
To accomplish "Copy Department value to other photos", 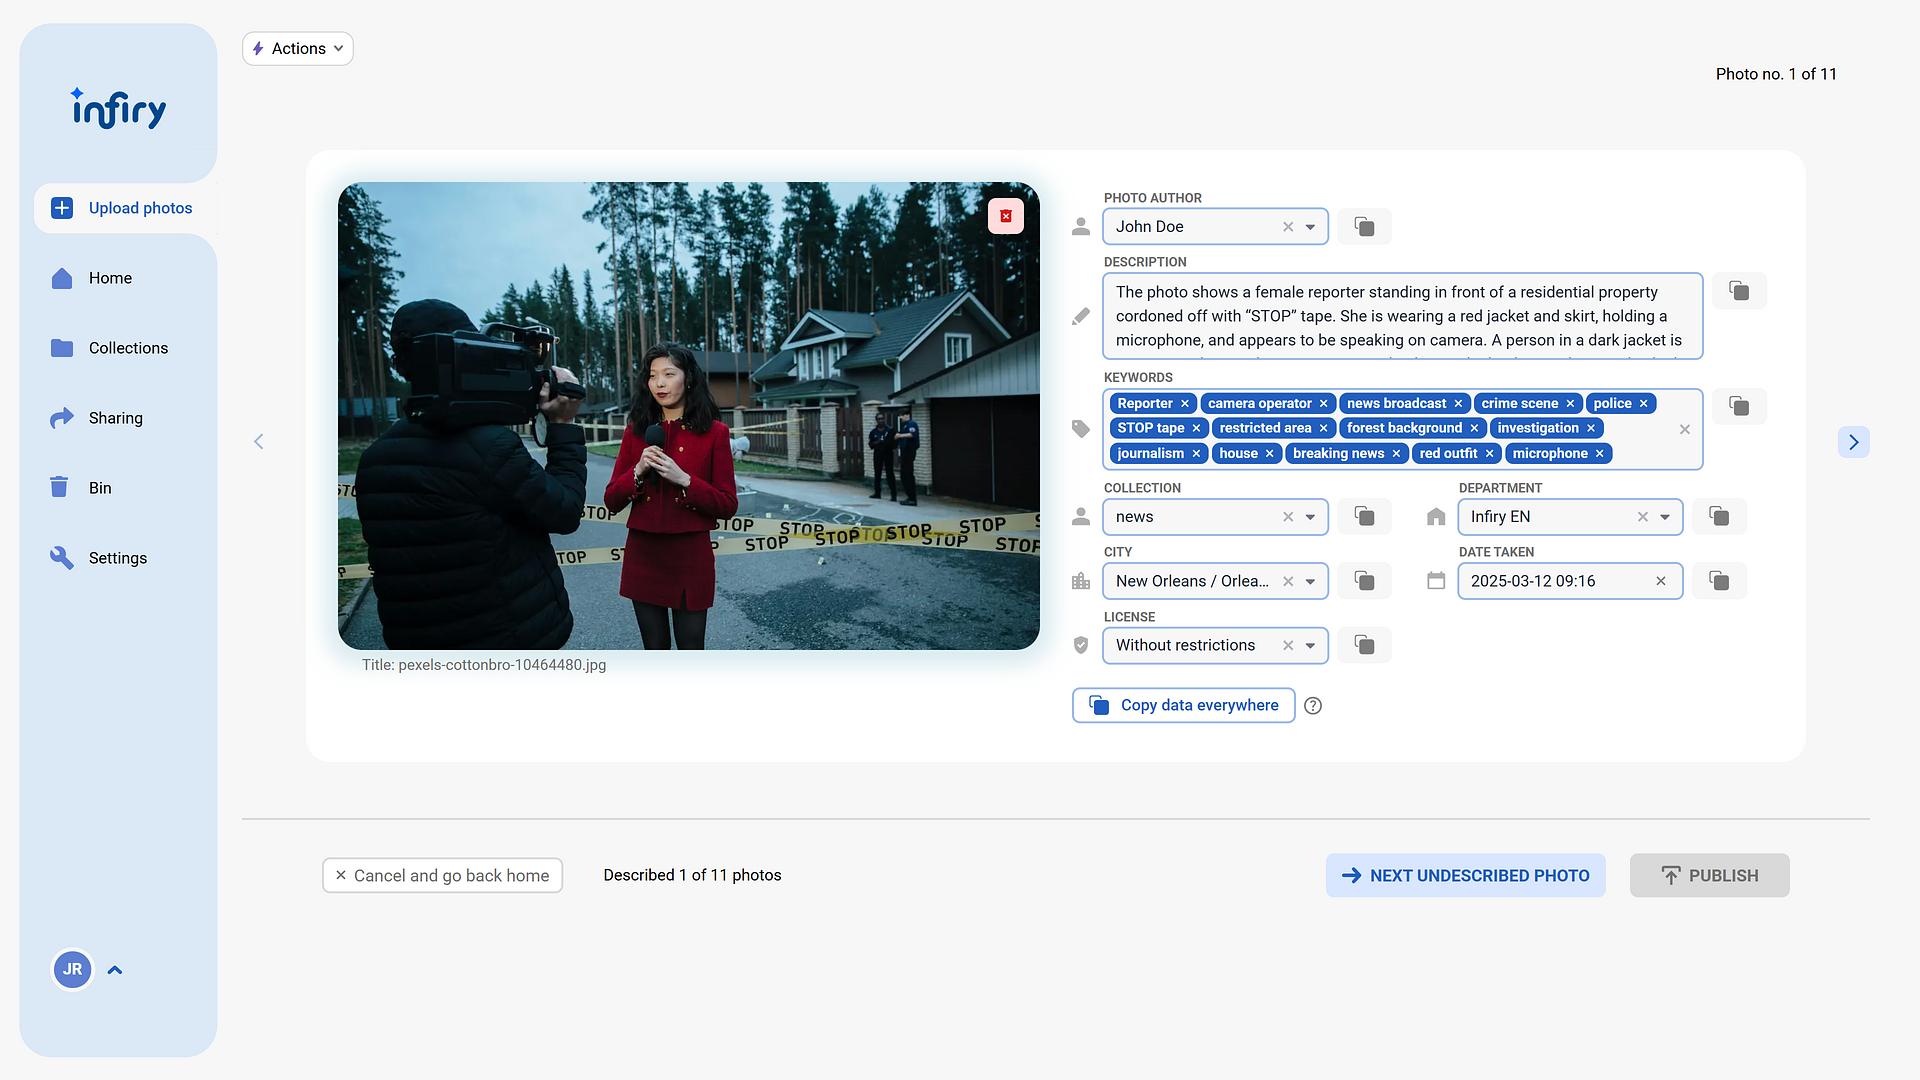I will pyautogui.click(x=1719, y=516).
